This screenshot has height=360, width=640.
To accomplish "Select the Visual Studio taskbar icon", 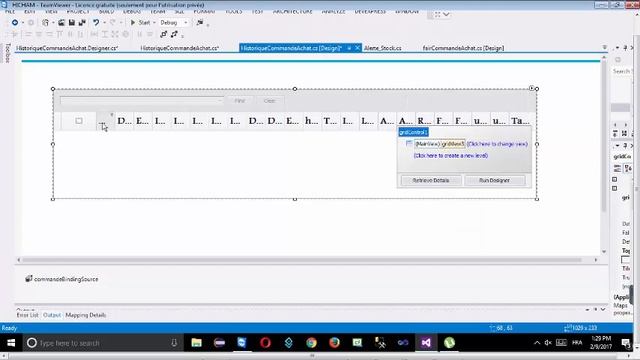I will point(426,343).
